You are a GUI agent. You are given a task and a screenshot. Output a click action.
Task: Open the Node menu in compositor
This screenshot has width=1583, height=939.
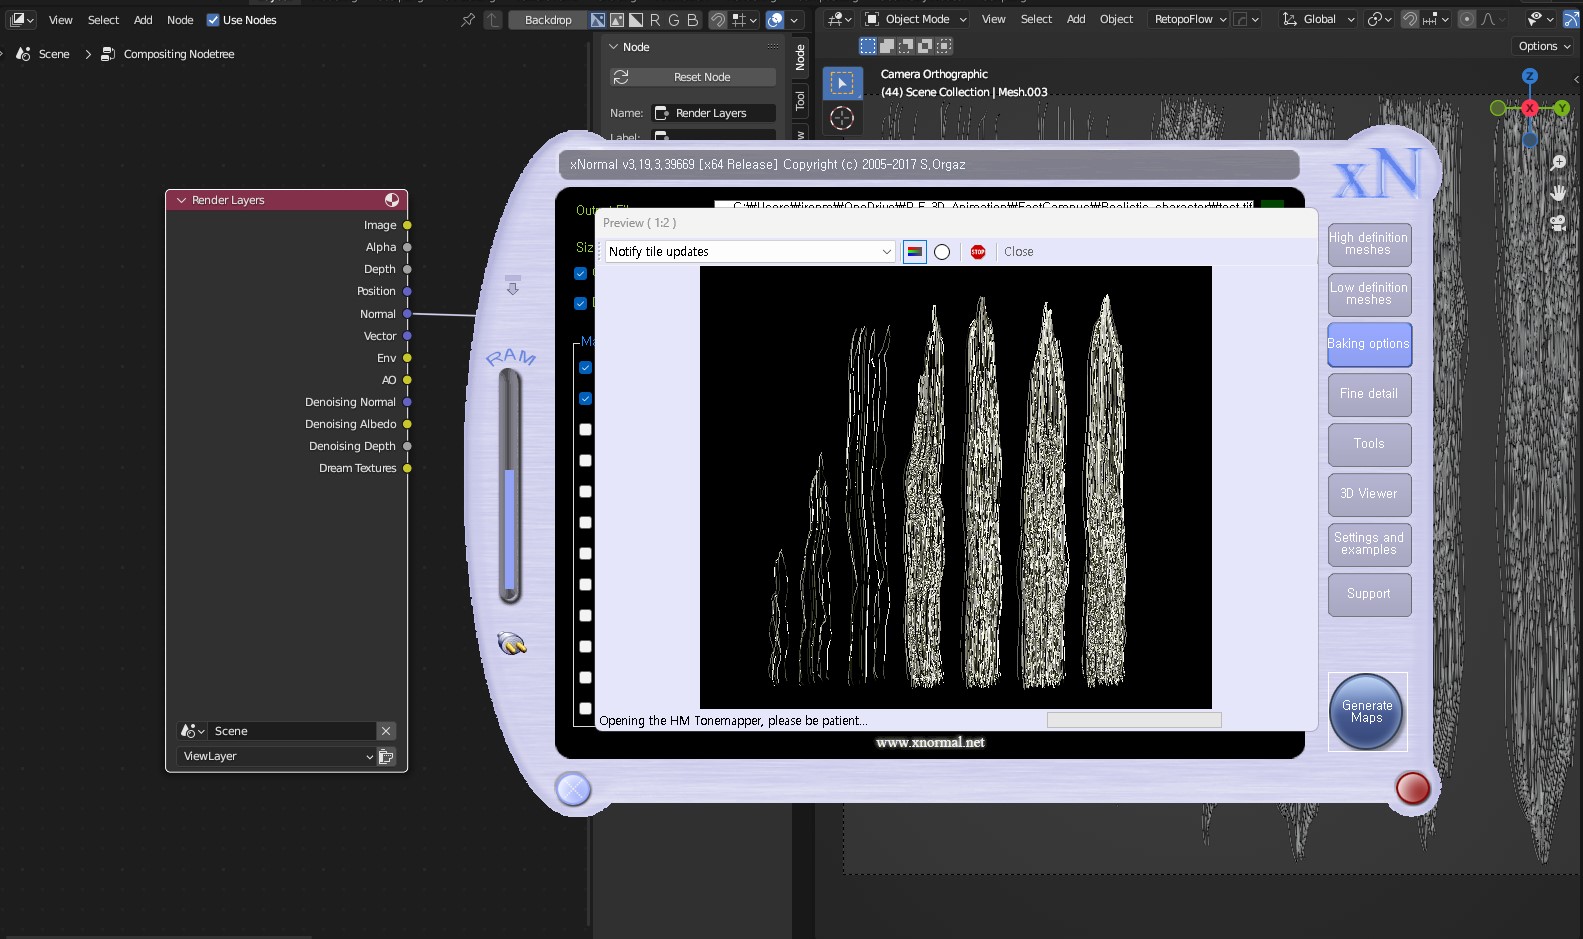click(x=180, y=20)
